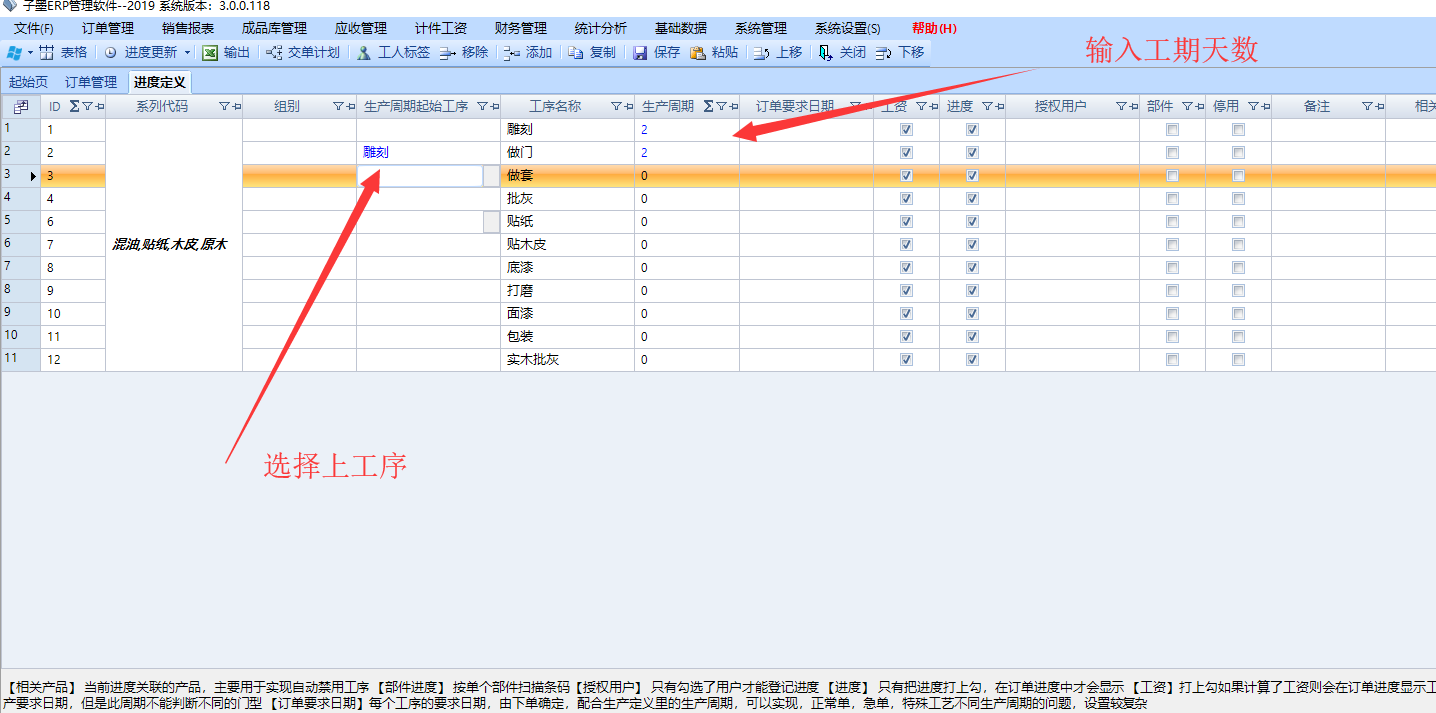Toggle the 进度 checkbox for 做门 row
1436x713 pixels.
click(x=972, y=153)
